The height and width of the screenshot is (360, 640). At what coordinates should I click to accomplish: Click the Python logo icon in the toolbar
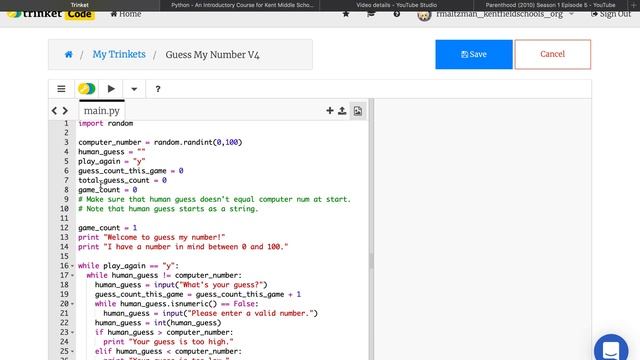pyautogui.click(x=87, y=89)
